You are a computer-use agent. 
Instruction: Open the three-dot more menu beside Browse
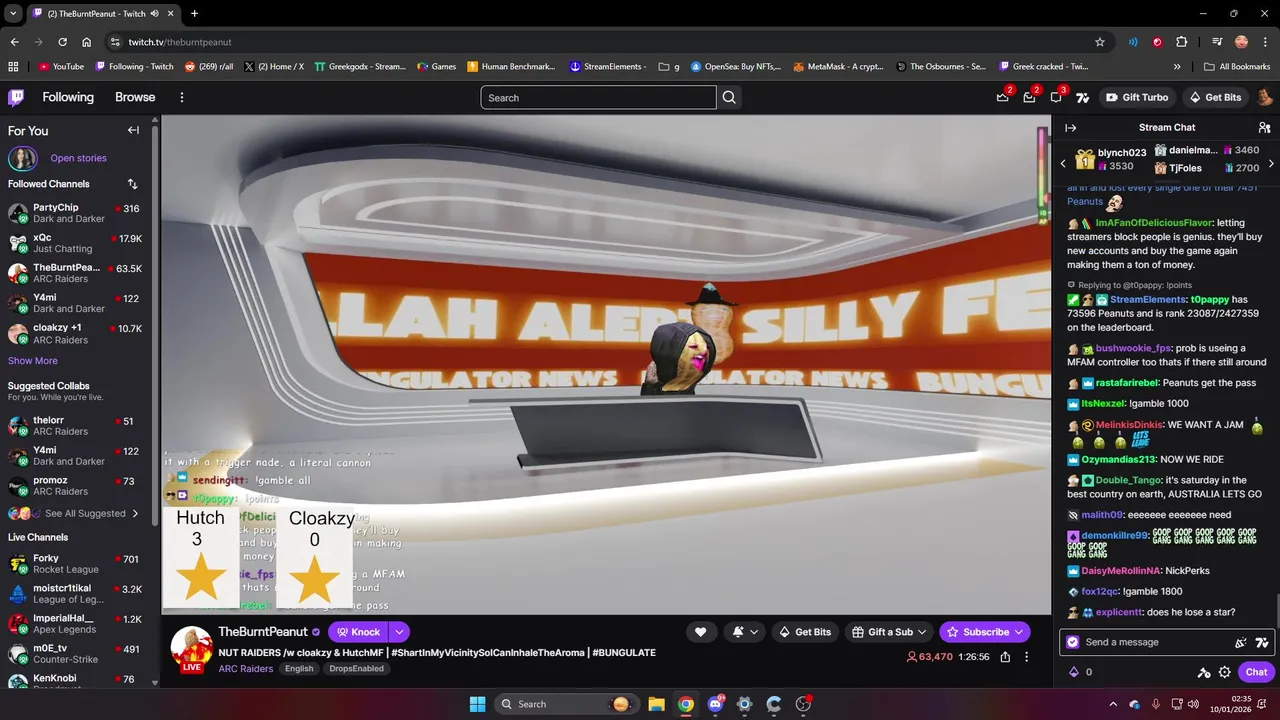tap(182, 97)
